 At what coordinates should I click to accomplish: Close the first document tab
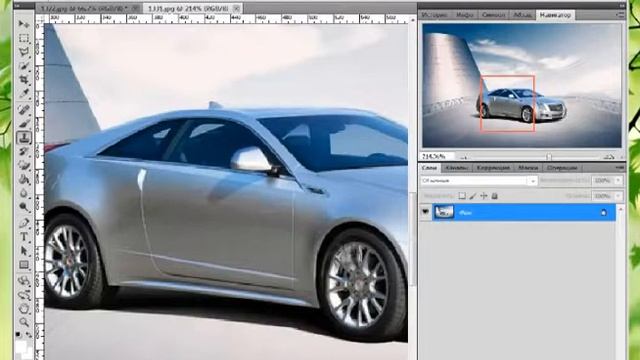pyautogui.click(x=136, y=8)
